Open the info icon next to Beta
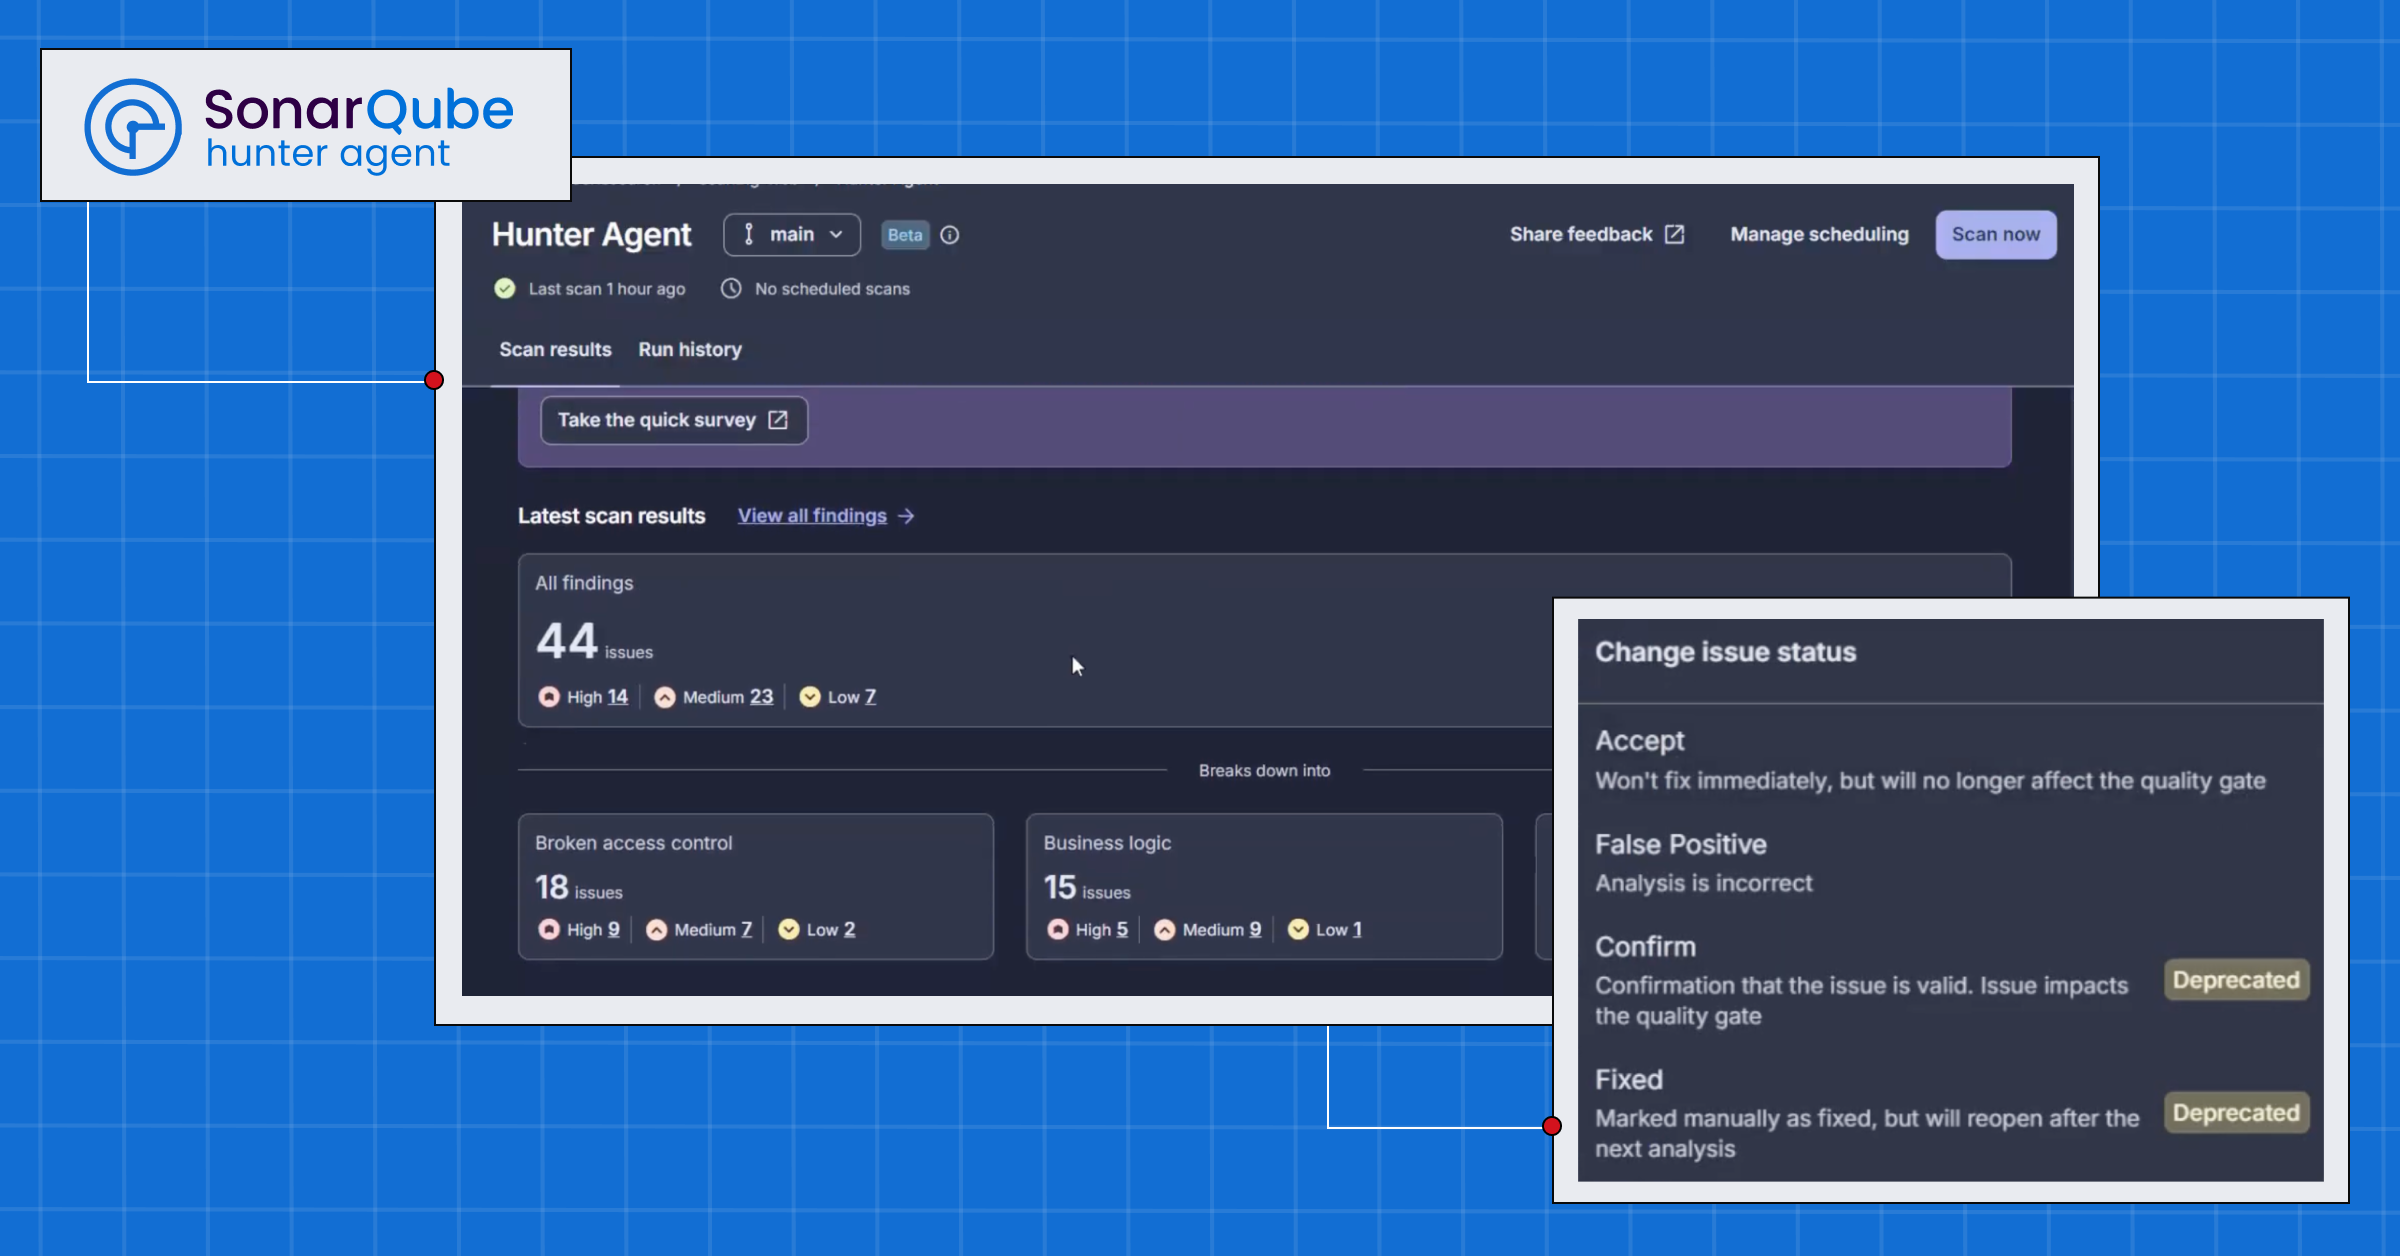The height and width of the screenshot is (1256, 2400). pyautogui.click(x=950, y=235)
